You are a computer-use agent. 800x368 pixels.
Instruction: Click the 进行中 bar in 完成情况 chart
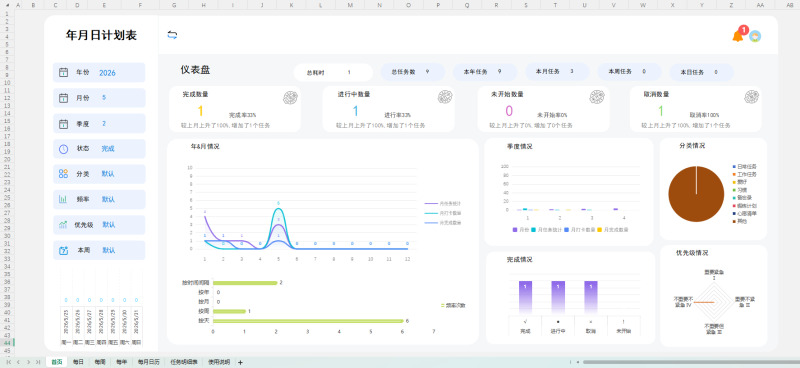point(558,298)
